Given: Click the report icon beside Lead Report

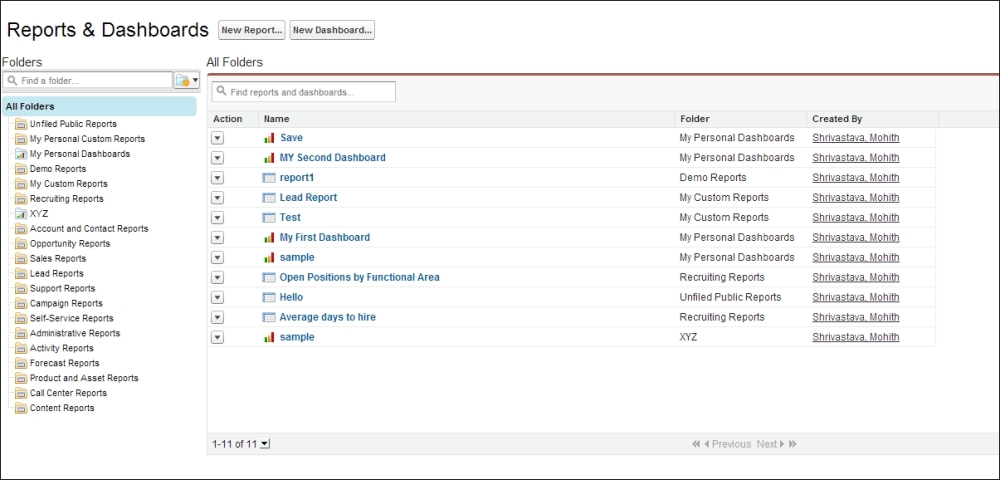Looking at the screenshot, I should click(268, 198).
